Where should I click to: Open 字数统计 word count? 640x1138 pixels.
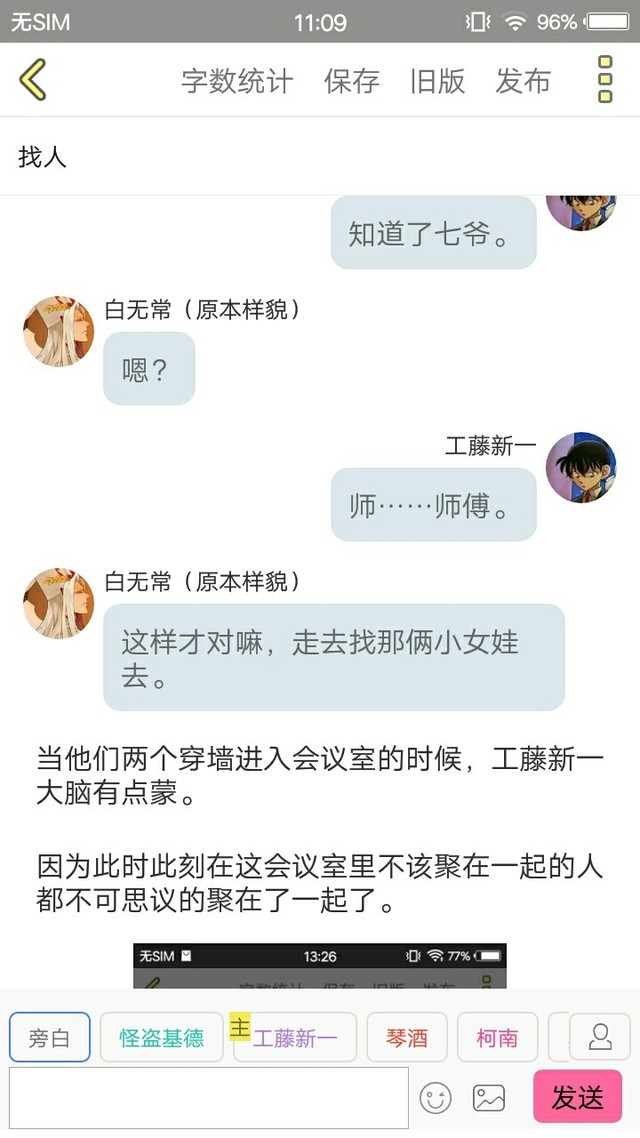(x=237, y=80)
